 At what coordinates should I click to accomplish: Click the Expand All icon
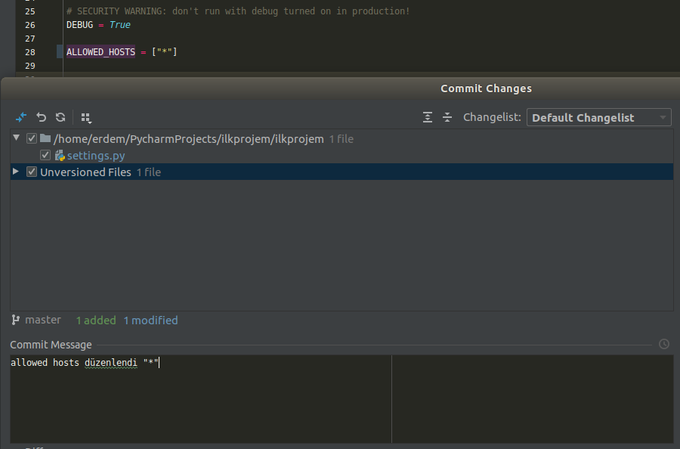(427, 117)
